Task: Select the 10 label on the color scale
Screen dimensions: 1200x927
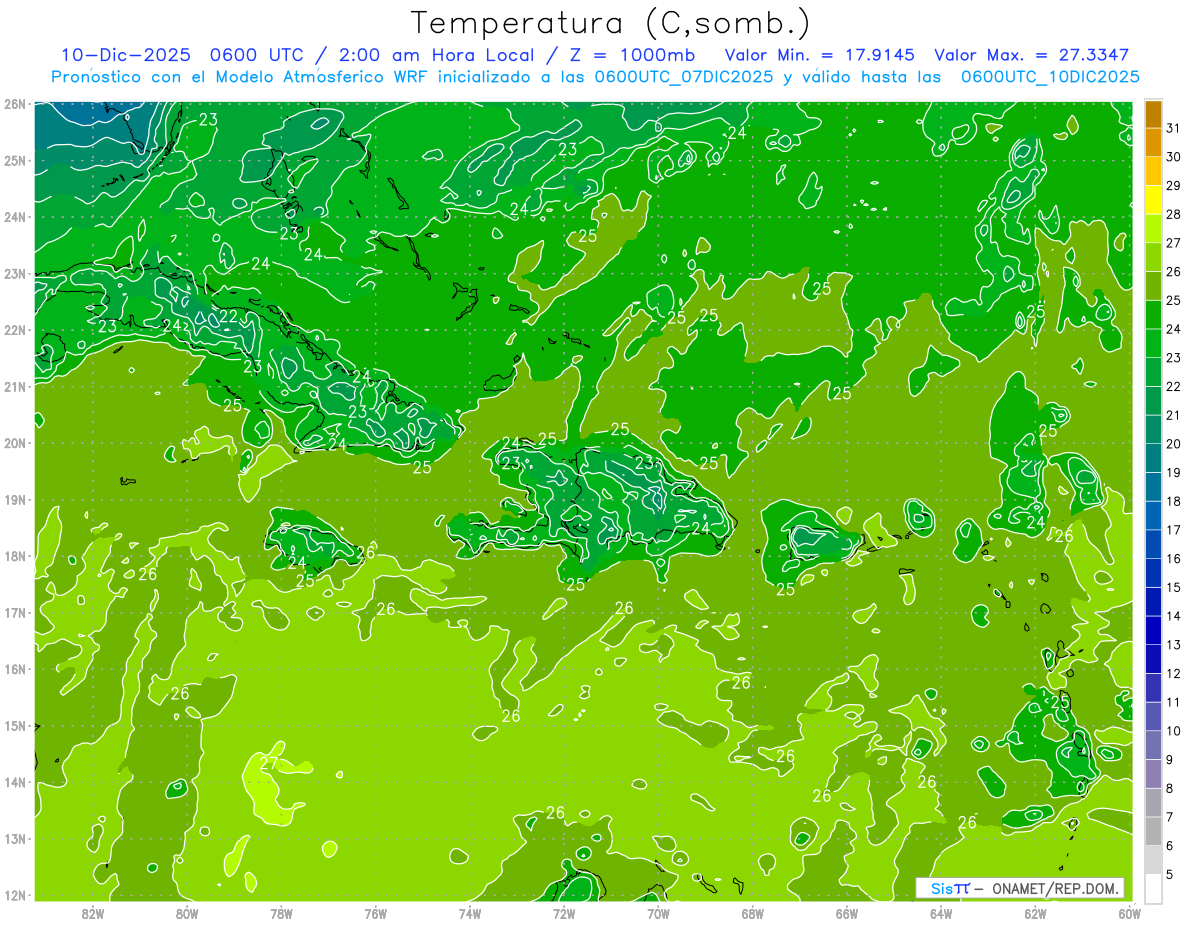Action: point(1174,731)
